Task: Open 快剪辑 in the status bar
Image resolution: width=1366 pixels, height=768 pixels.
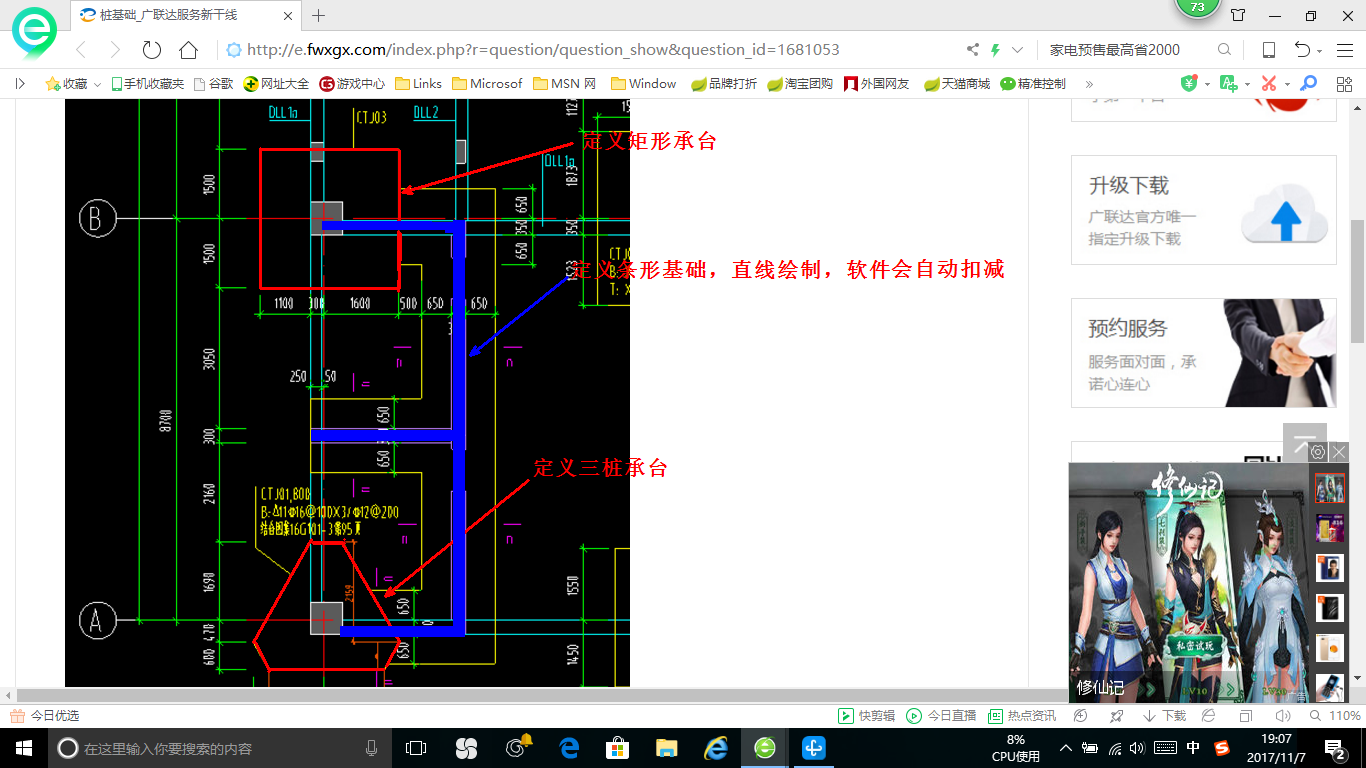Action: (x=867, y=716)
